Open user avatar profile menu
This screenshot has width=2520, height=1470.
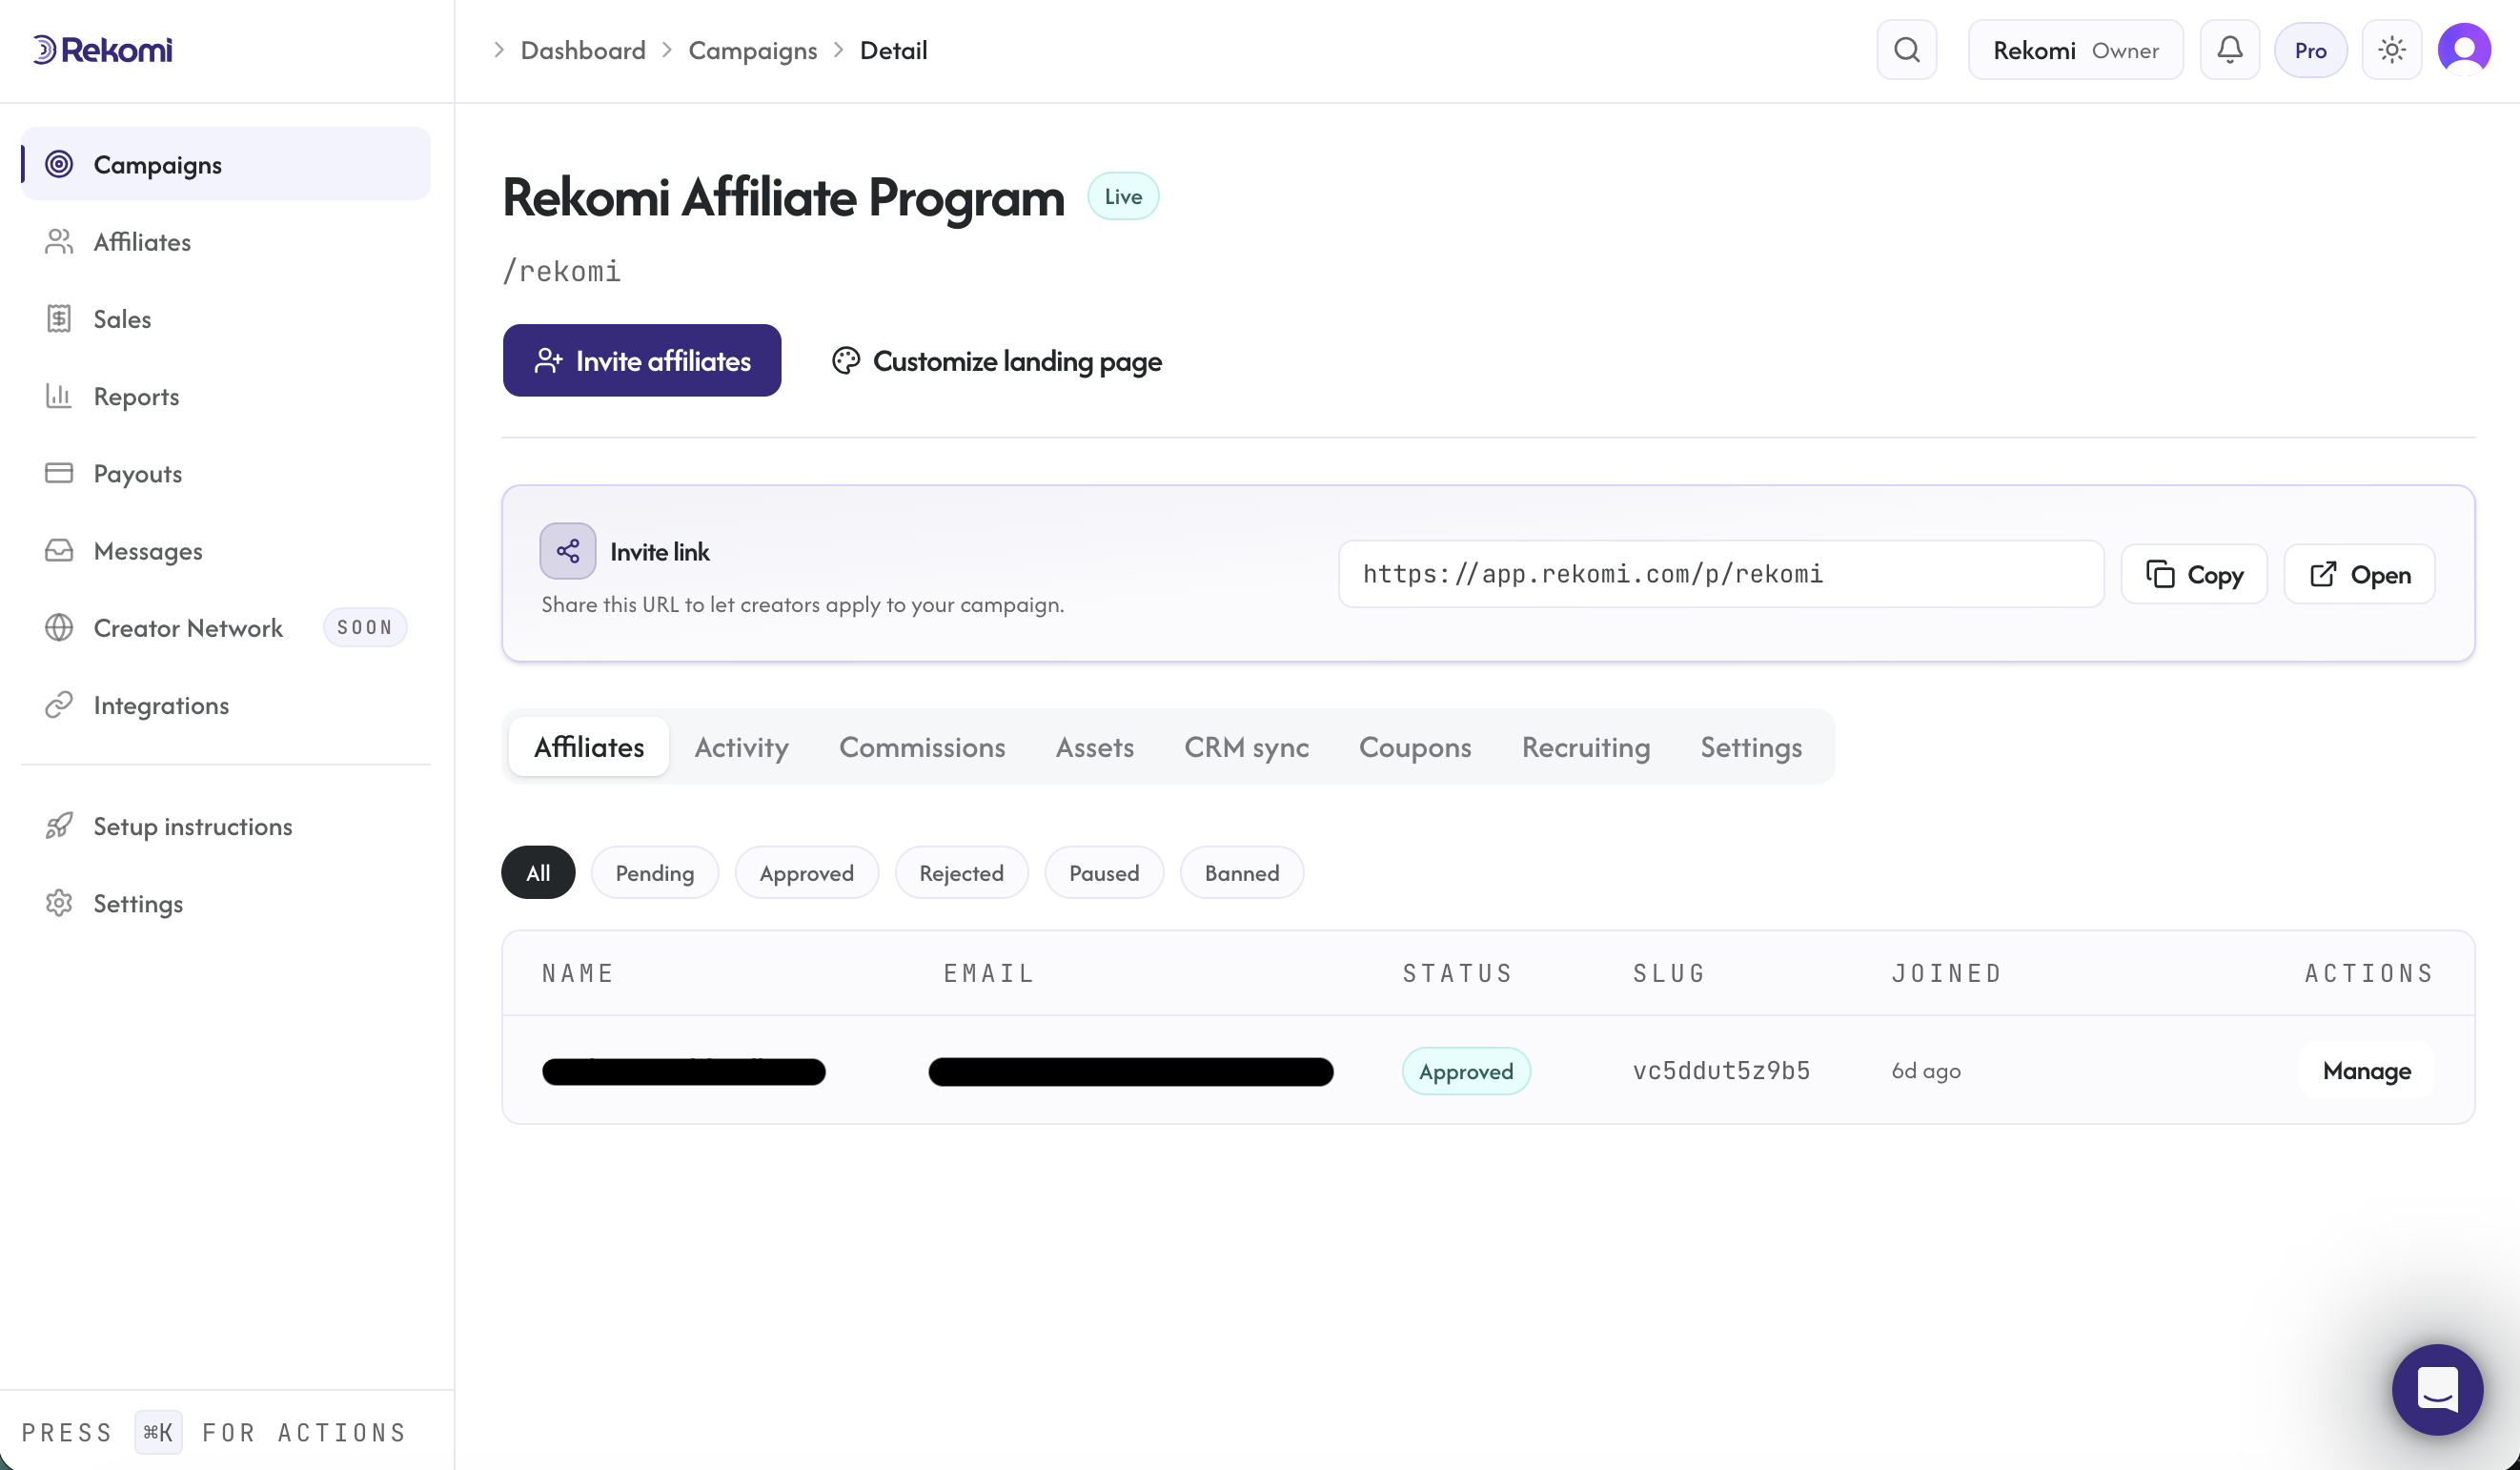coord(2464,50)
